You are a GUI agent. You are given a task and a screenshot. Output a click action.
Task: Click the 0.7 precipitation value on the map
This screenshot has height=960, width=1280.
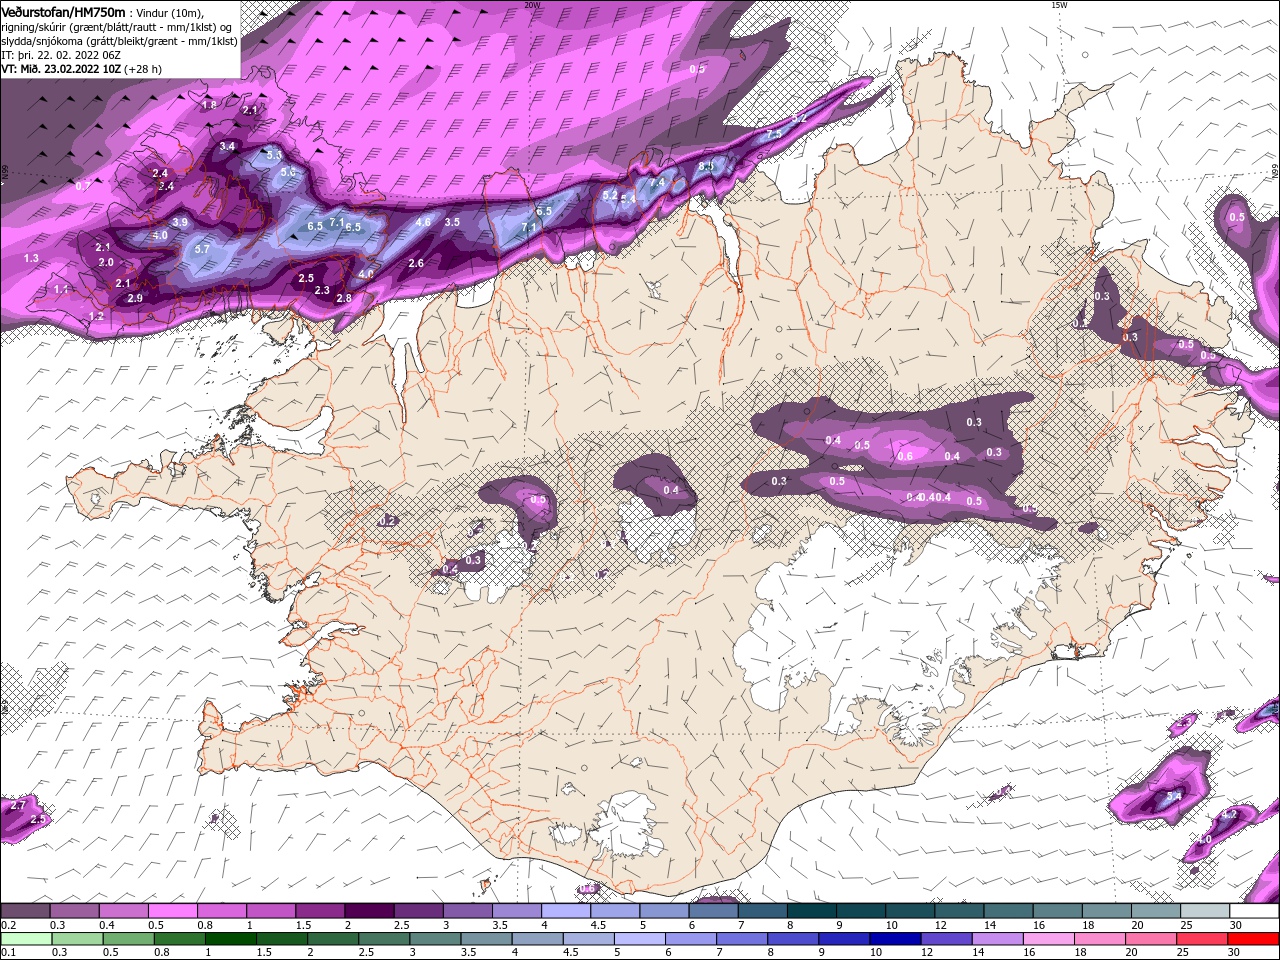(x=83, y=186)
